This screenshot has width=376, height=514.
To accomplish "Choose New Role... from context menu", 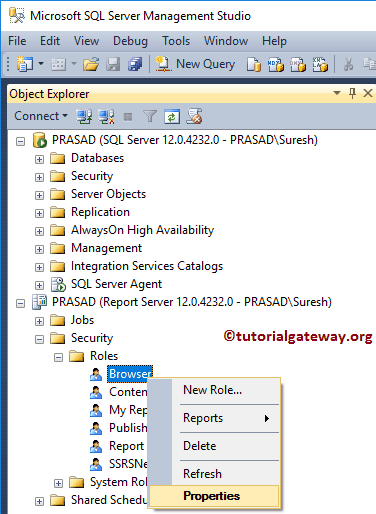I will (x=214, y=390).
